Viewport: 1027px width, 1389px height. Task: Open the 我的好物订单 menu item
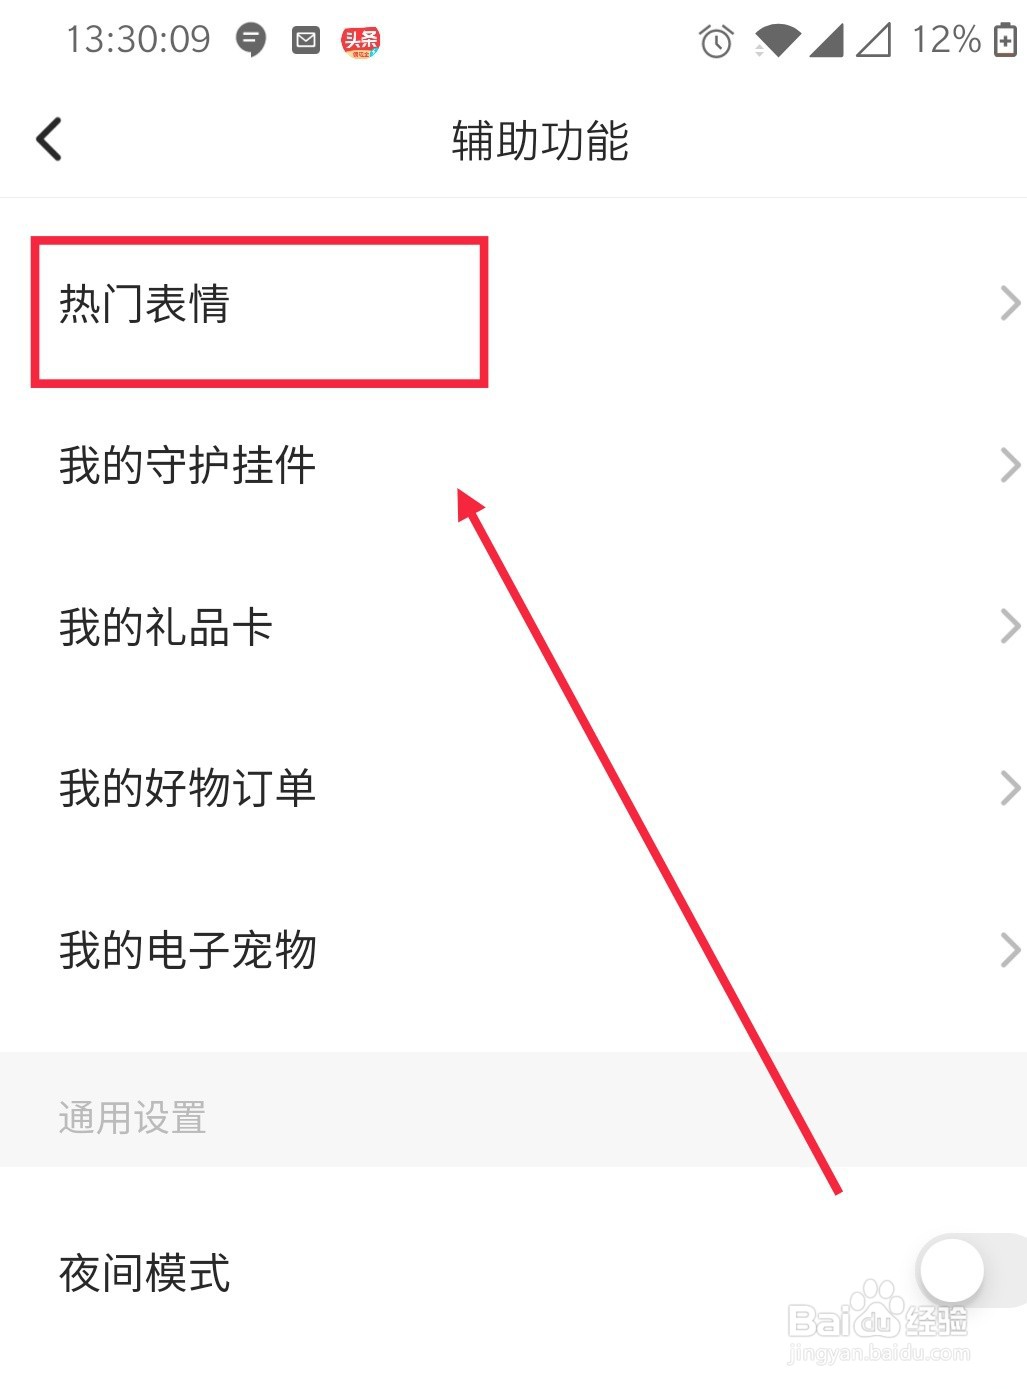(513, 788)
